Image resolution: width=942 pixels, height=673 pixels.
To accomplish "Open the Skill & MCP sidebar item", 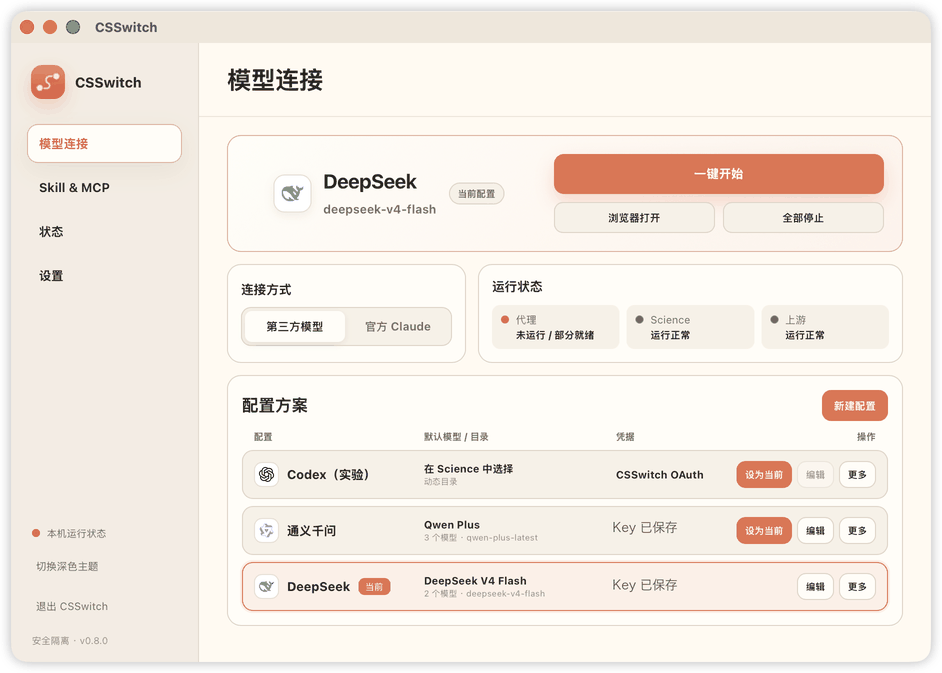I will (105, 187).
